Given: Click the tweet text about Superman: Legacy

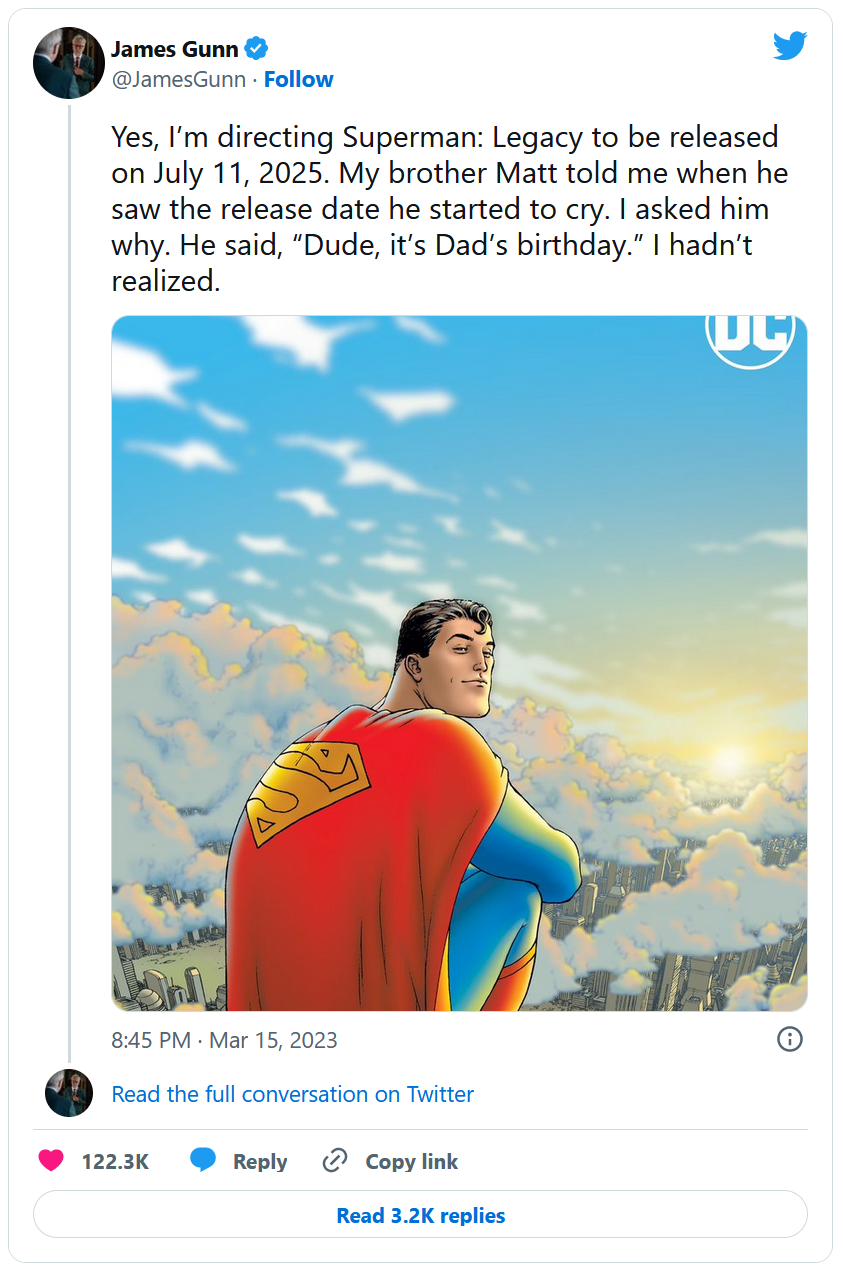Looking at the screenshot, I should click(450, 209).
